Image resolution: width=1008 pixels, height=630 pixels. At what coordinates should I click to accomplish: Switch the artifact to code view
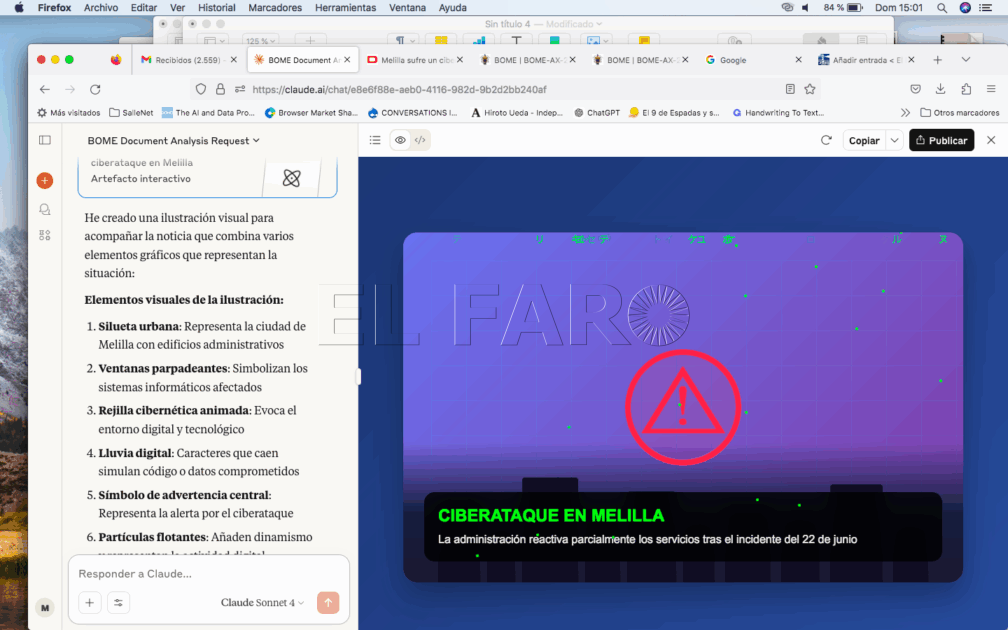coord(420,141)
